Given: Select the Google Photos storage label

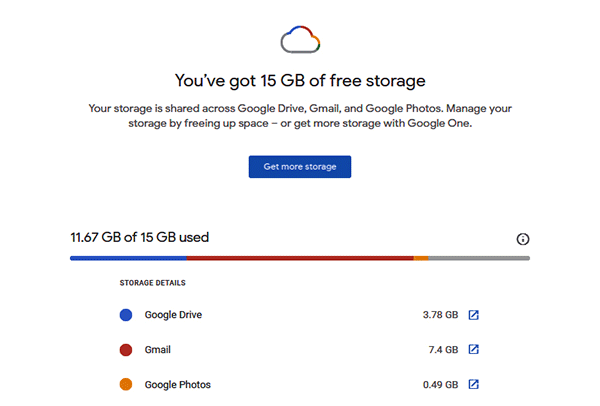Looking at the screenshot, I should [177, 384].
